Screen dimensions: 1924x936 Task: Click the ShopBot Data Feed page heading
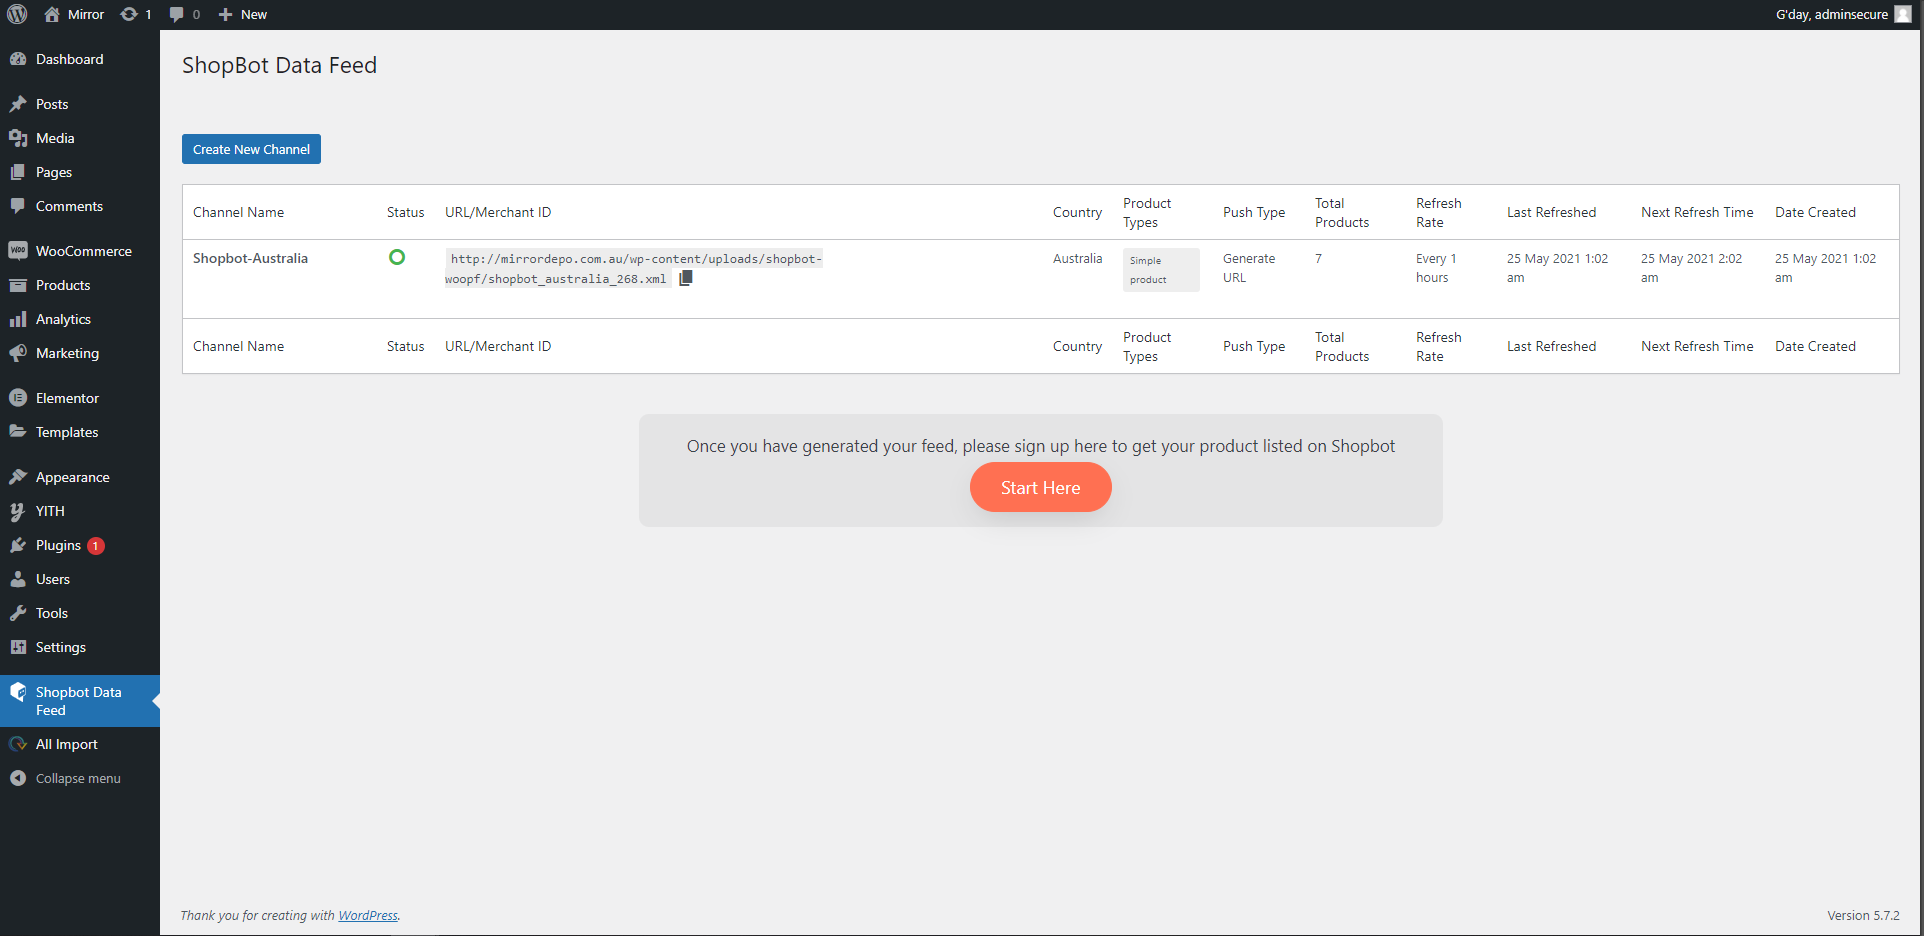pyautogui.click(x=279, y=65)
